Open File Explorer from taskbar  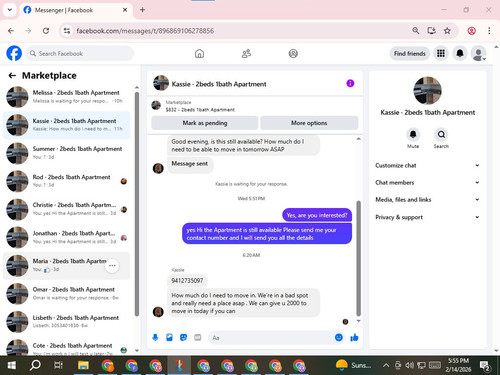tap(83, 365)
